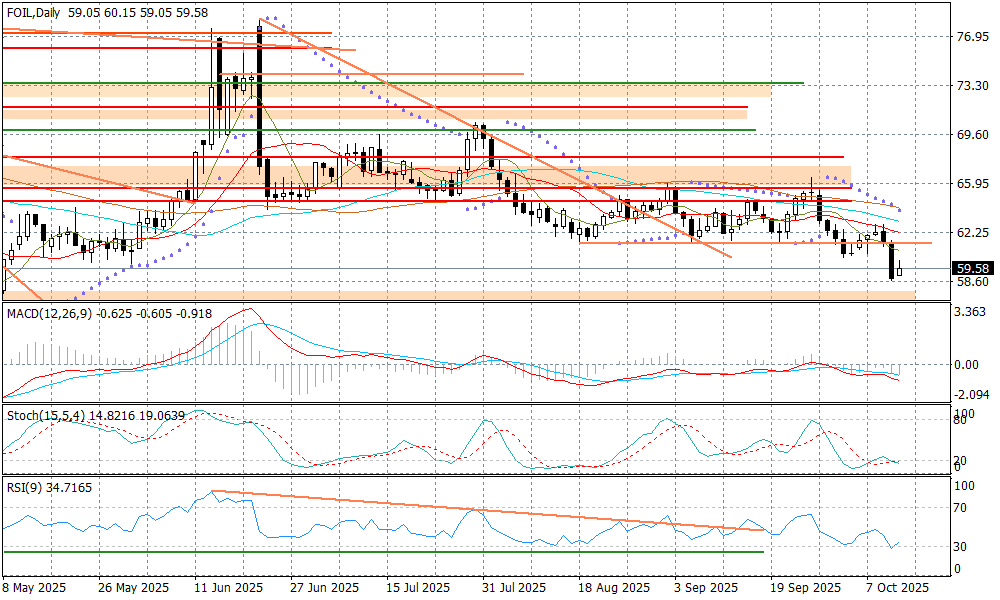Click the 7 Oct 2025 date label

[898, 587]
